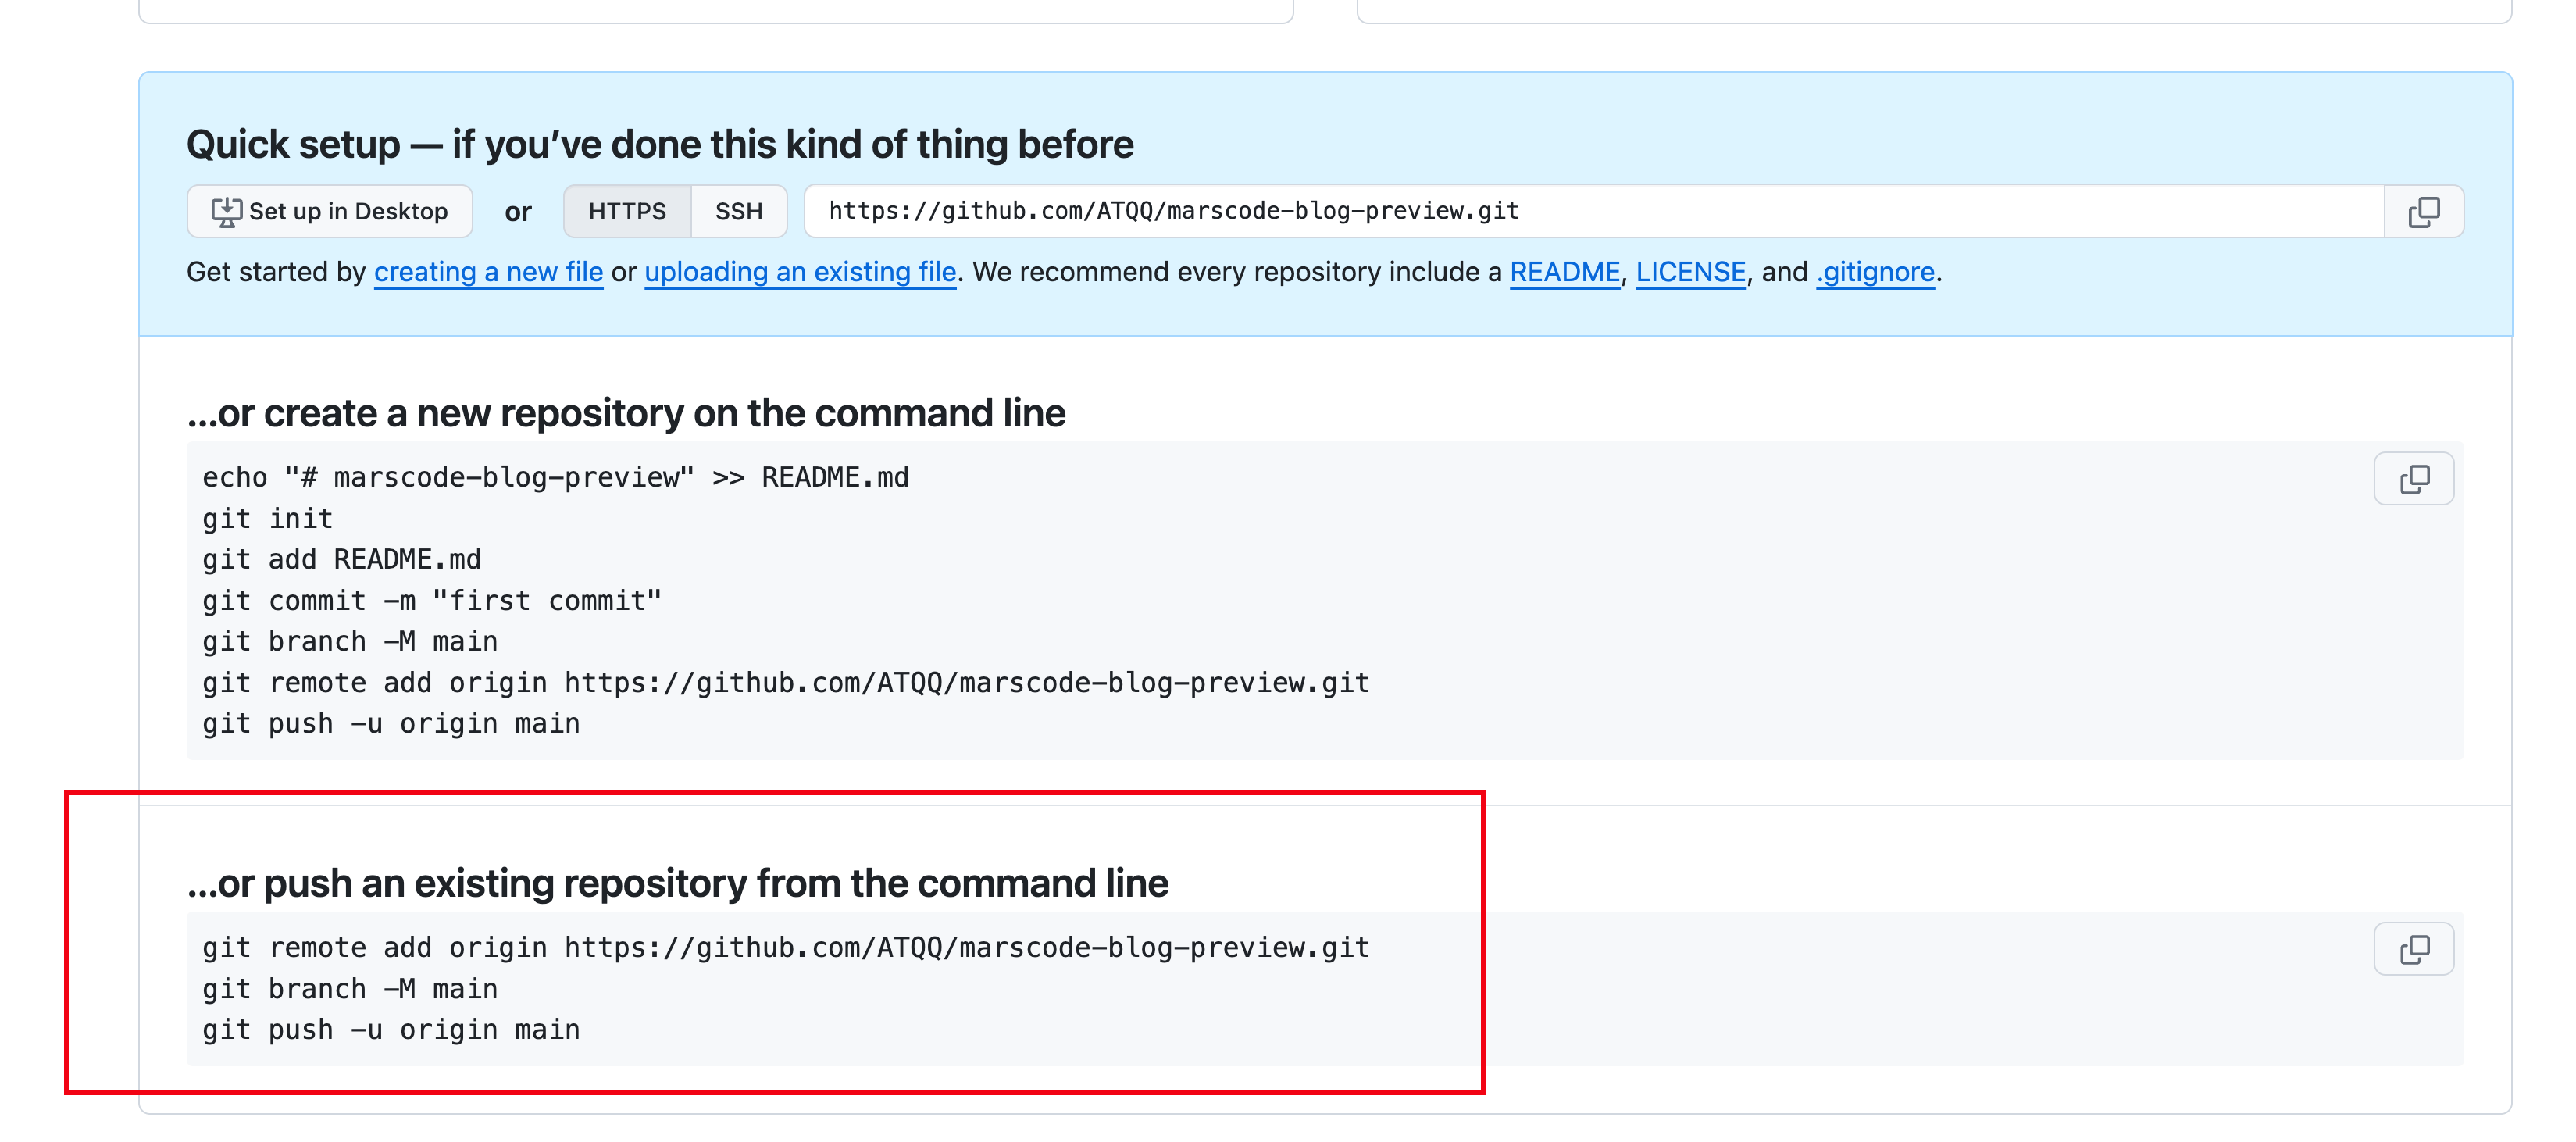Open the creating a new file link

(488, 272)
